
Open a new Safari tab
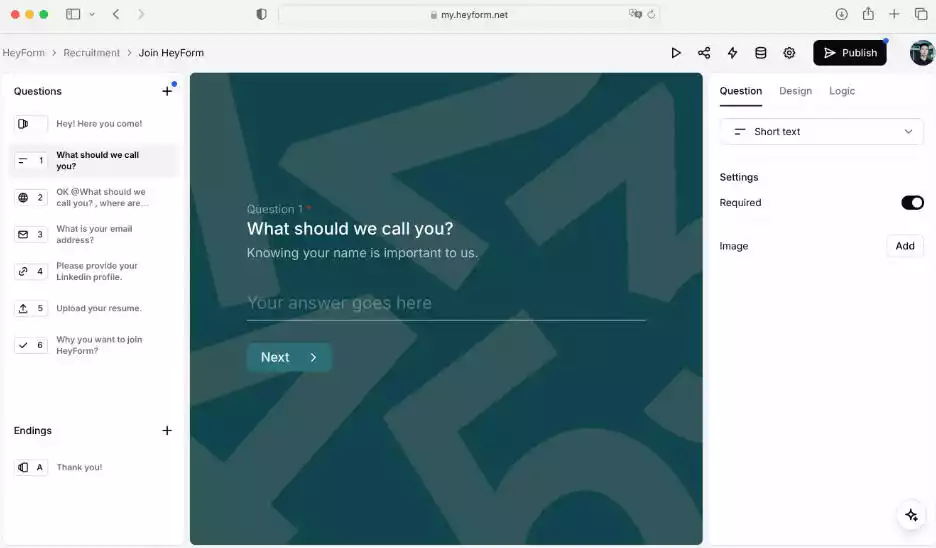[894, 14]
